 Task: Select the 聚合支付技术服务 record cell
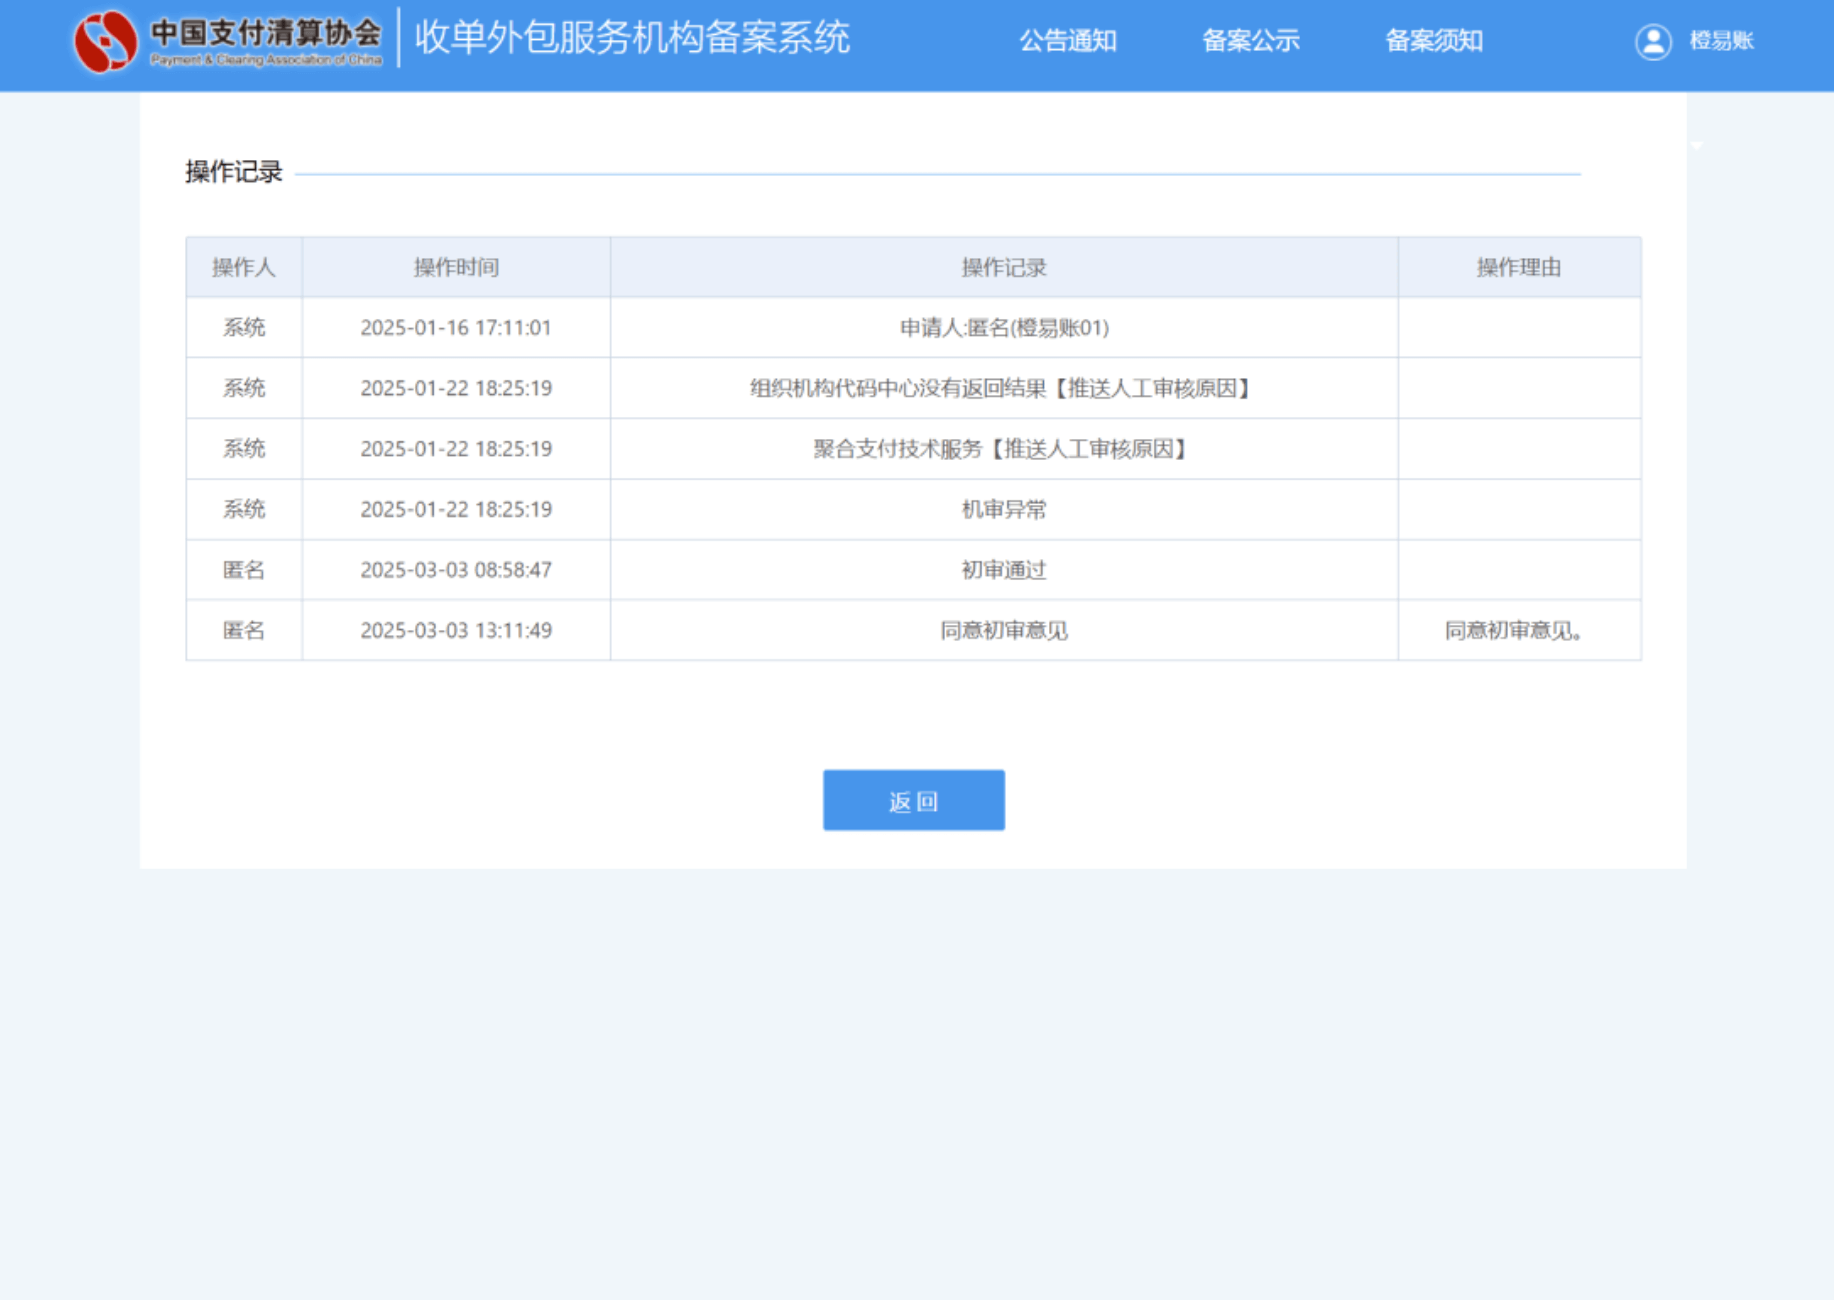click(1003, 449)
